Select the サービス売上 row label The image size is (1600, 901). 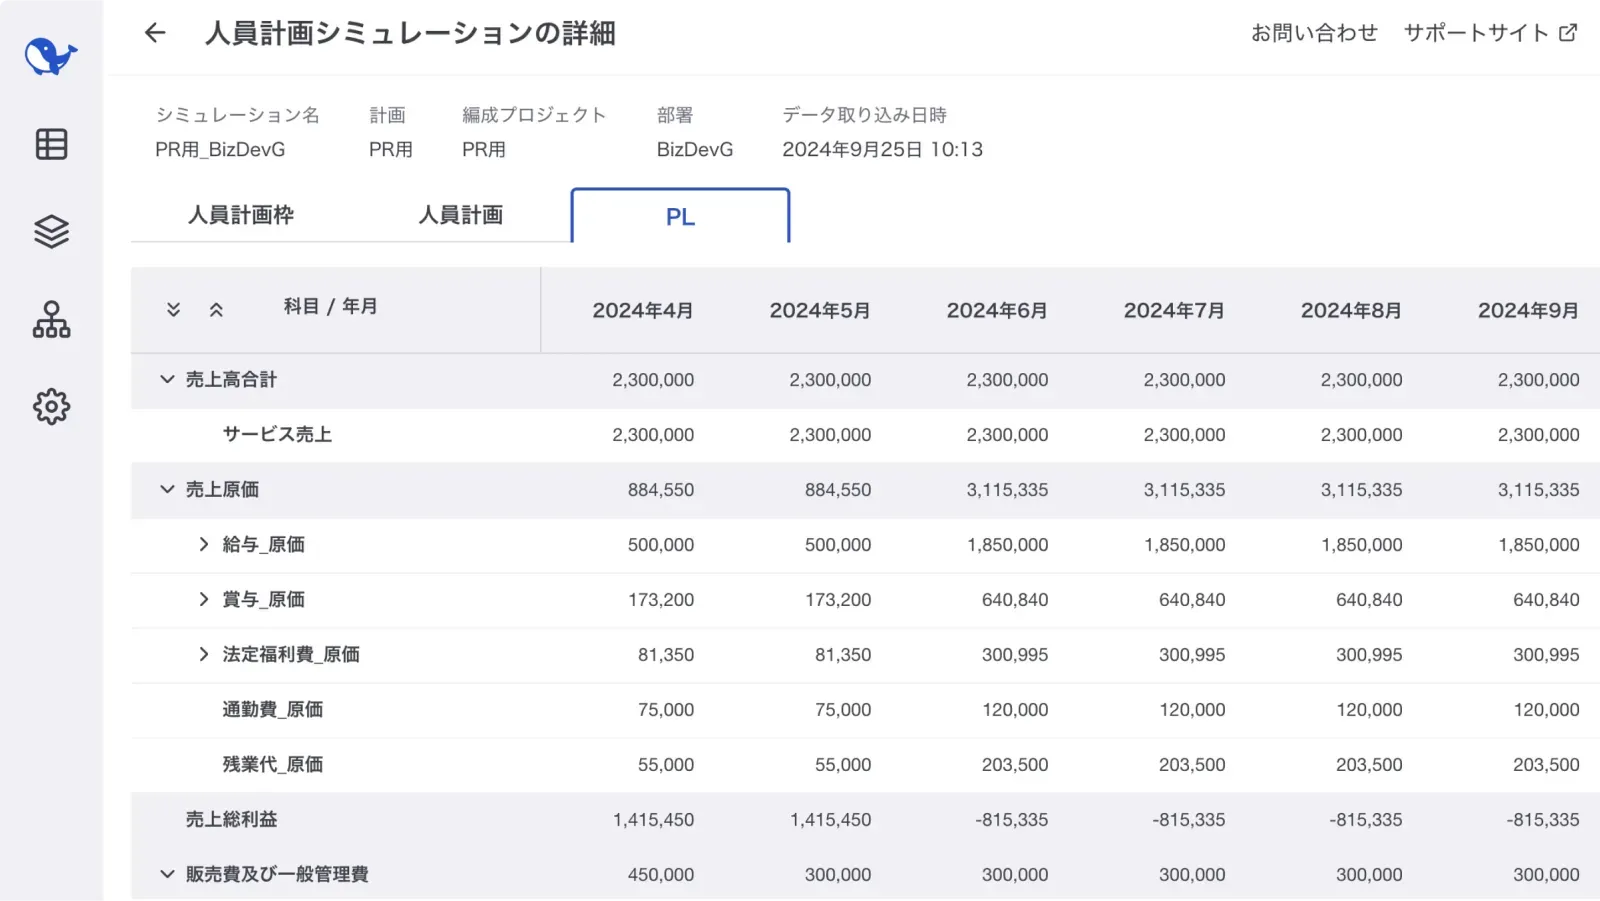[277, 434]
